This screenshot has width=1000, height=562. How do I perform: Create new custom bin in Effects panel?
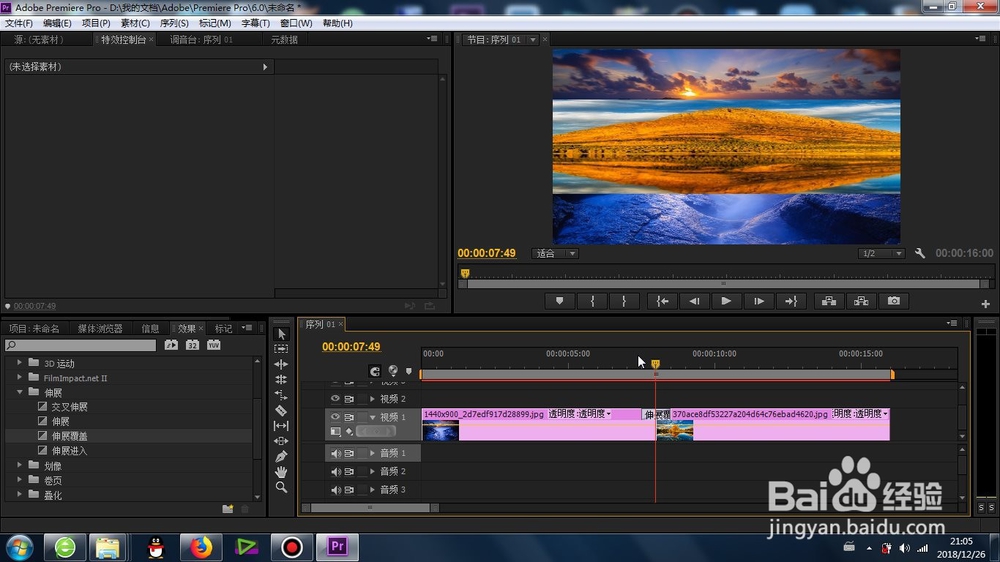[228, 508]
